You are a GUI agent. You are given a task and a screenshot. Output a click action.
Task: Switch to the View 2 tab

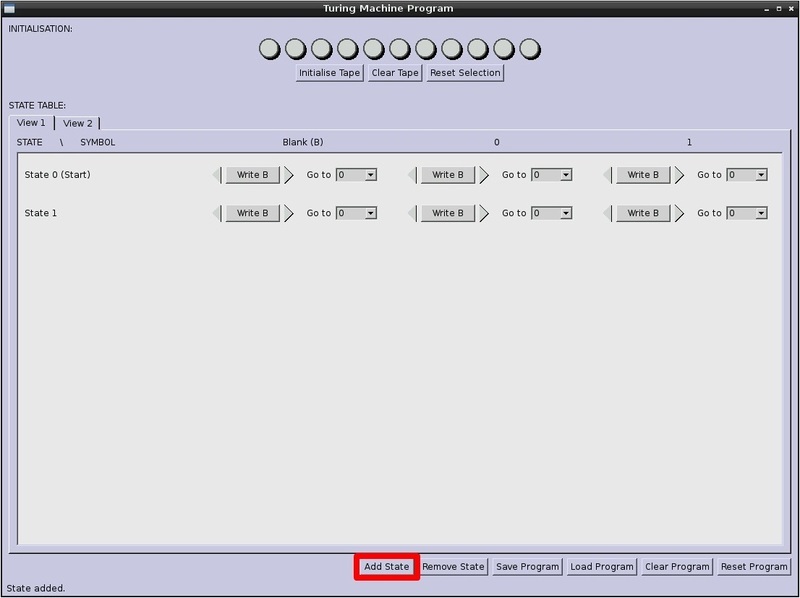(77, 123)
